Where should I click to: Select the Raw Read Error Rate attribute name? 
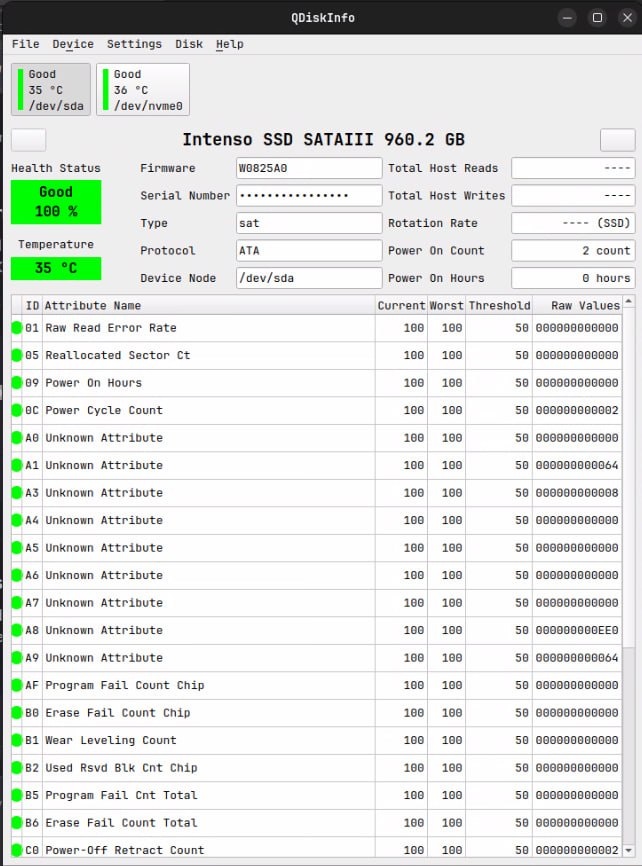tap(111, 328)
